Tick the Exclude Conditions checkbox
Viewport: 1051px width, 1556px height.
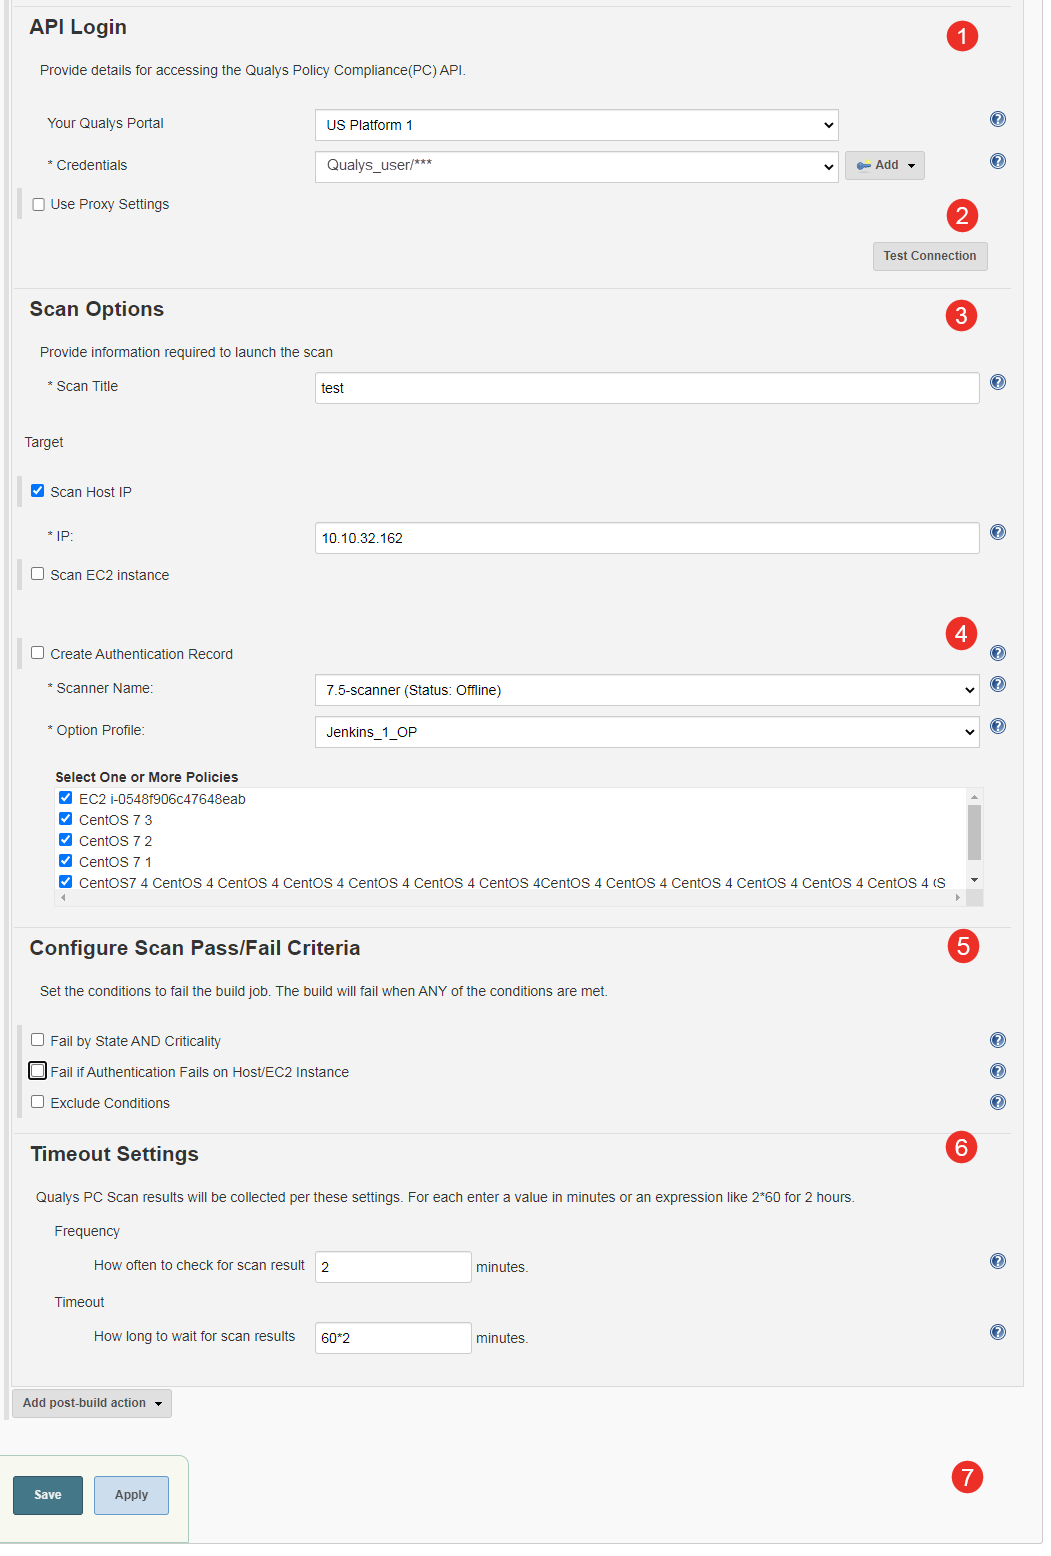click(x=38, y=1102)
